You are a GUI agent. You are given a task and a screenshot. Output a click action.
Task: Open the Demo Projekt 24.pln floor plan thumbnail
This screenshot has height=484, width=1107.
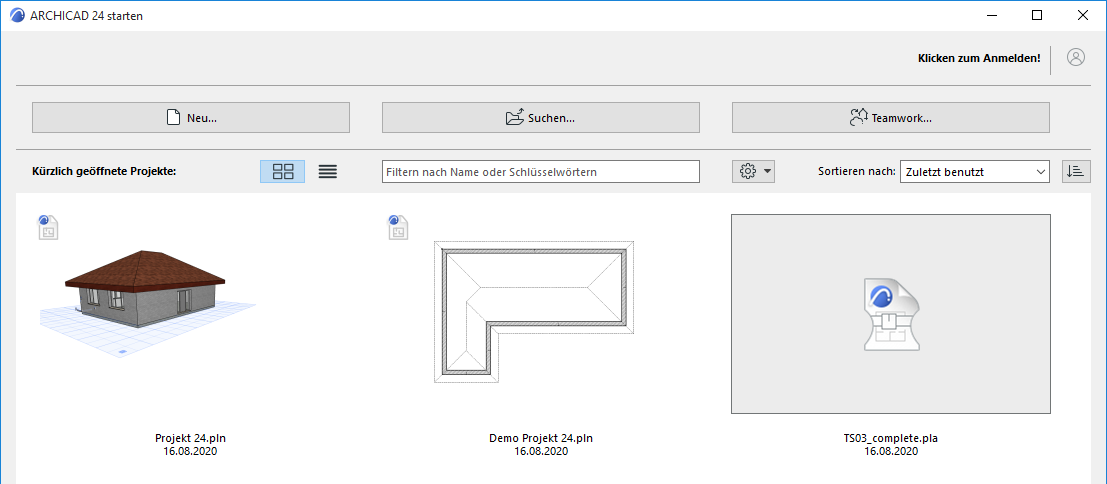(x=534, y=312)
